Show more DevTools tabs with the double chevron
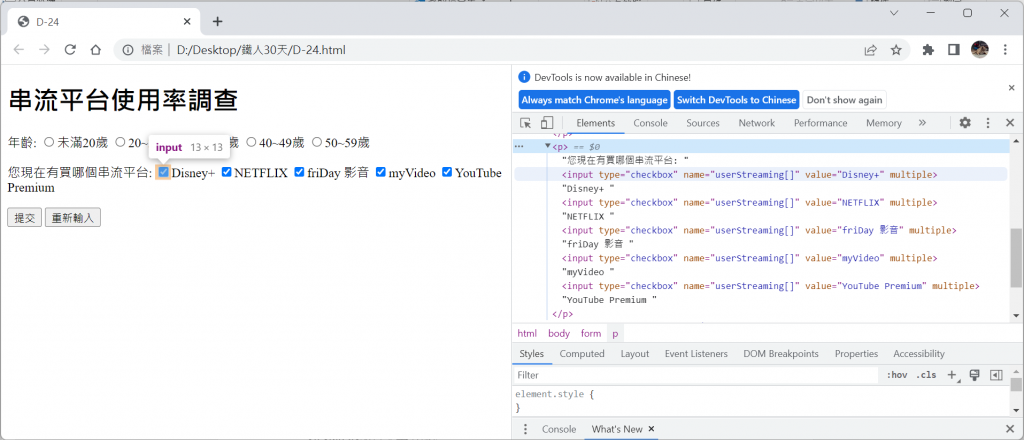Image resolution: width=1024 pixels, height=440 pixels. pyautogui.click(x=922, y=123)
